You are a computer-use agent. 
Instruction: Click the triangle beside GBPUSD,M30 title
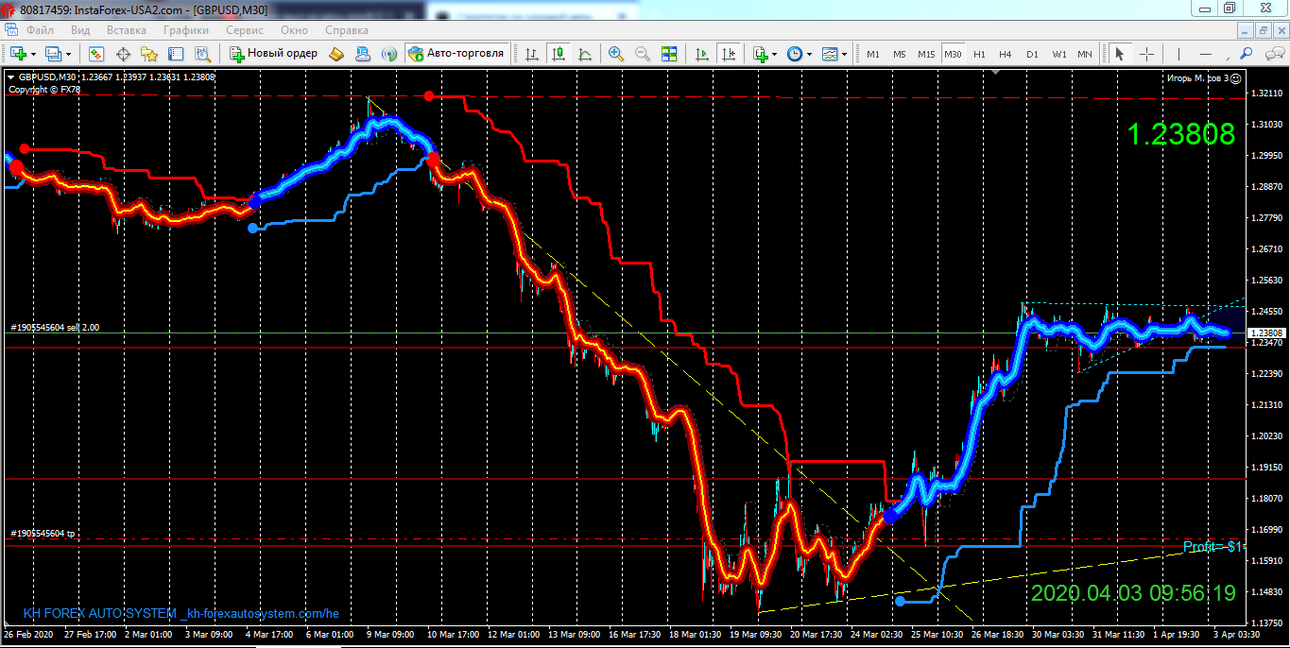click(x=11, y=77)
